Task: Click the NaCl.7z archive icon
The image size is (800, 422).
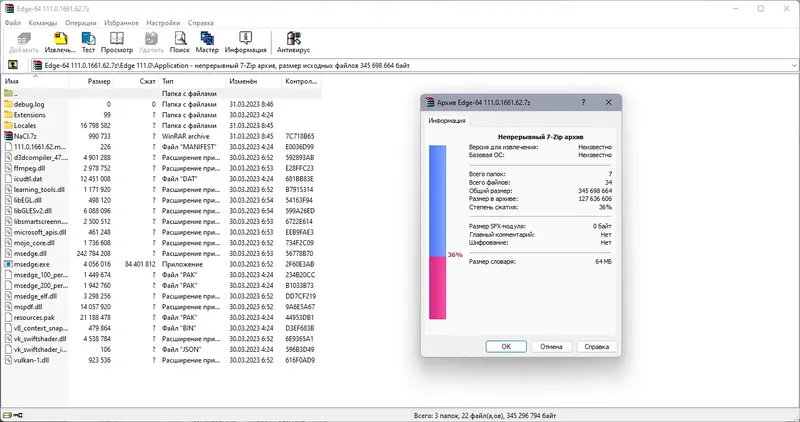Action: (8, 136)
